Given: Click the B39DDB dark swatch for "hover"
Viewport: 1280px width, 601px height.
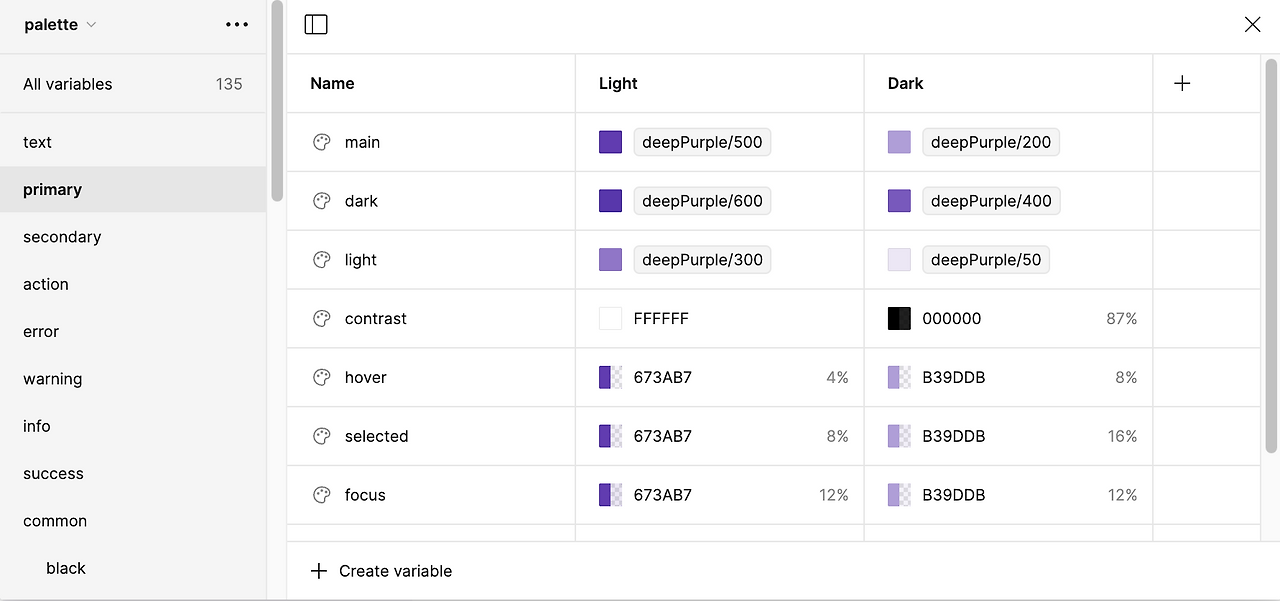Looking at the screenshot, I should 898,377.
